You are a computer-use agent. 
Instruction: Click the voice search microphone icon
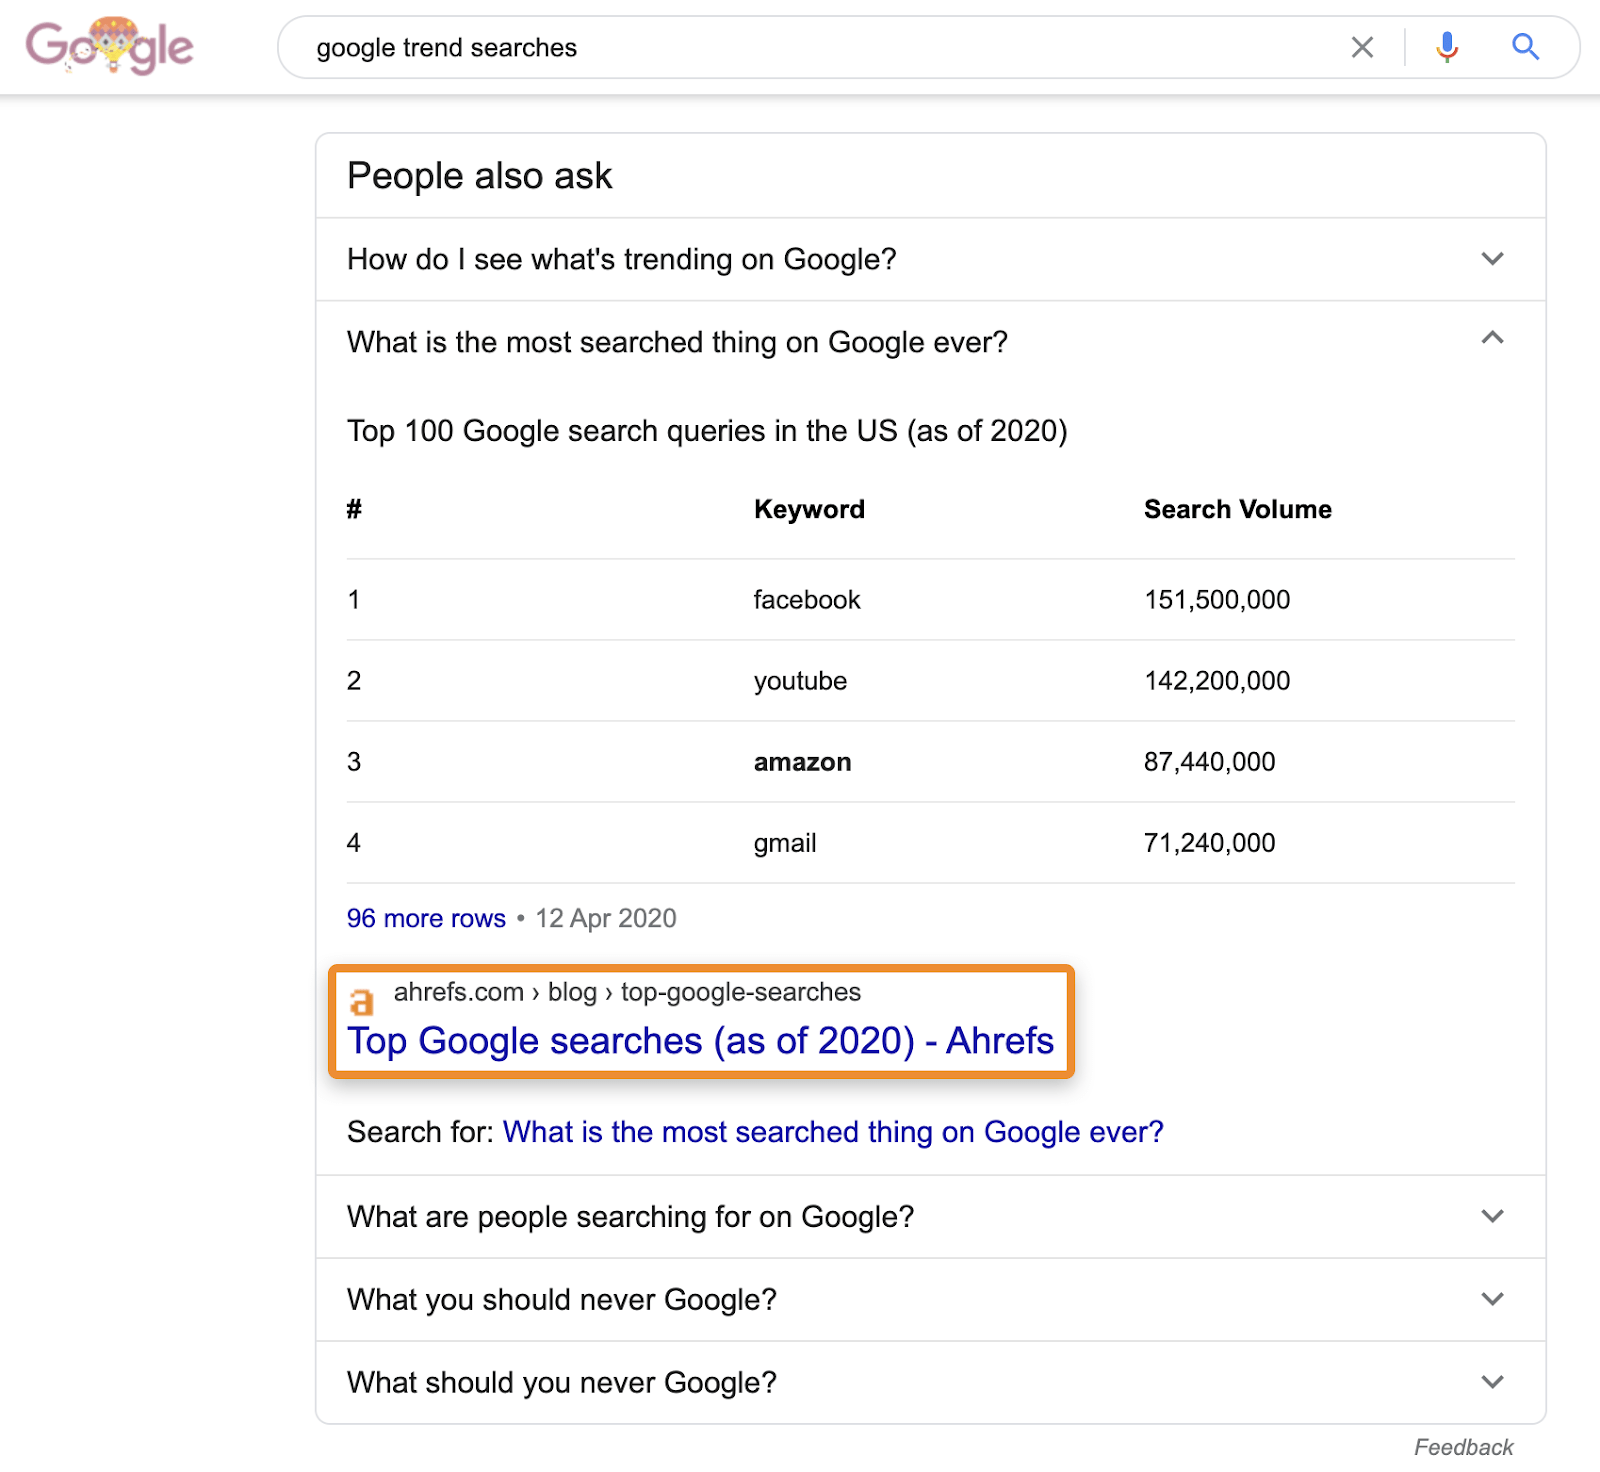pyautogui.click(x=1446, y=47)
